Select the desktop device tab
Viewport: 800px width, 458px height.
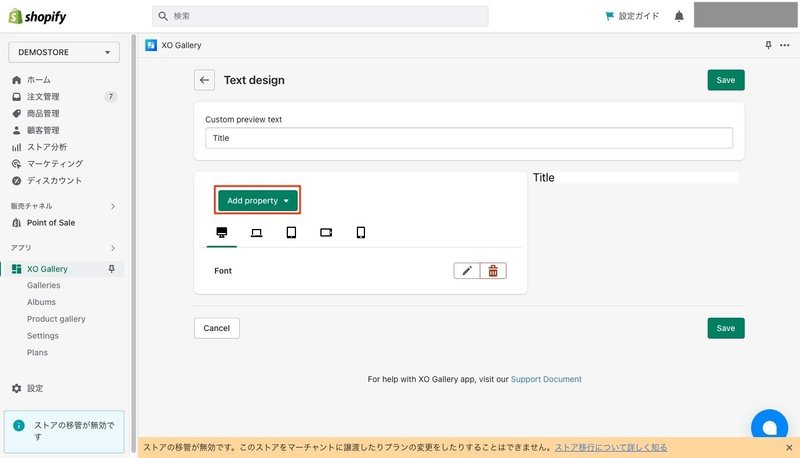(x=222, y=233)
